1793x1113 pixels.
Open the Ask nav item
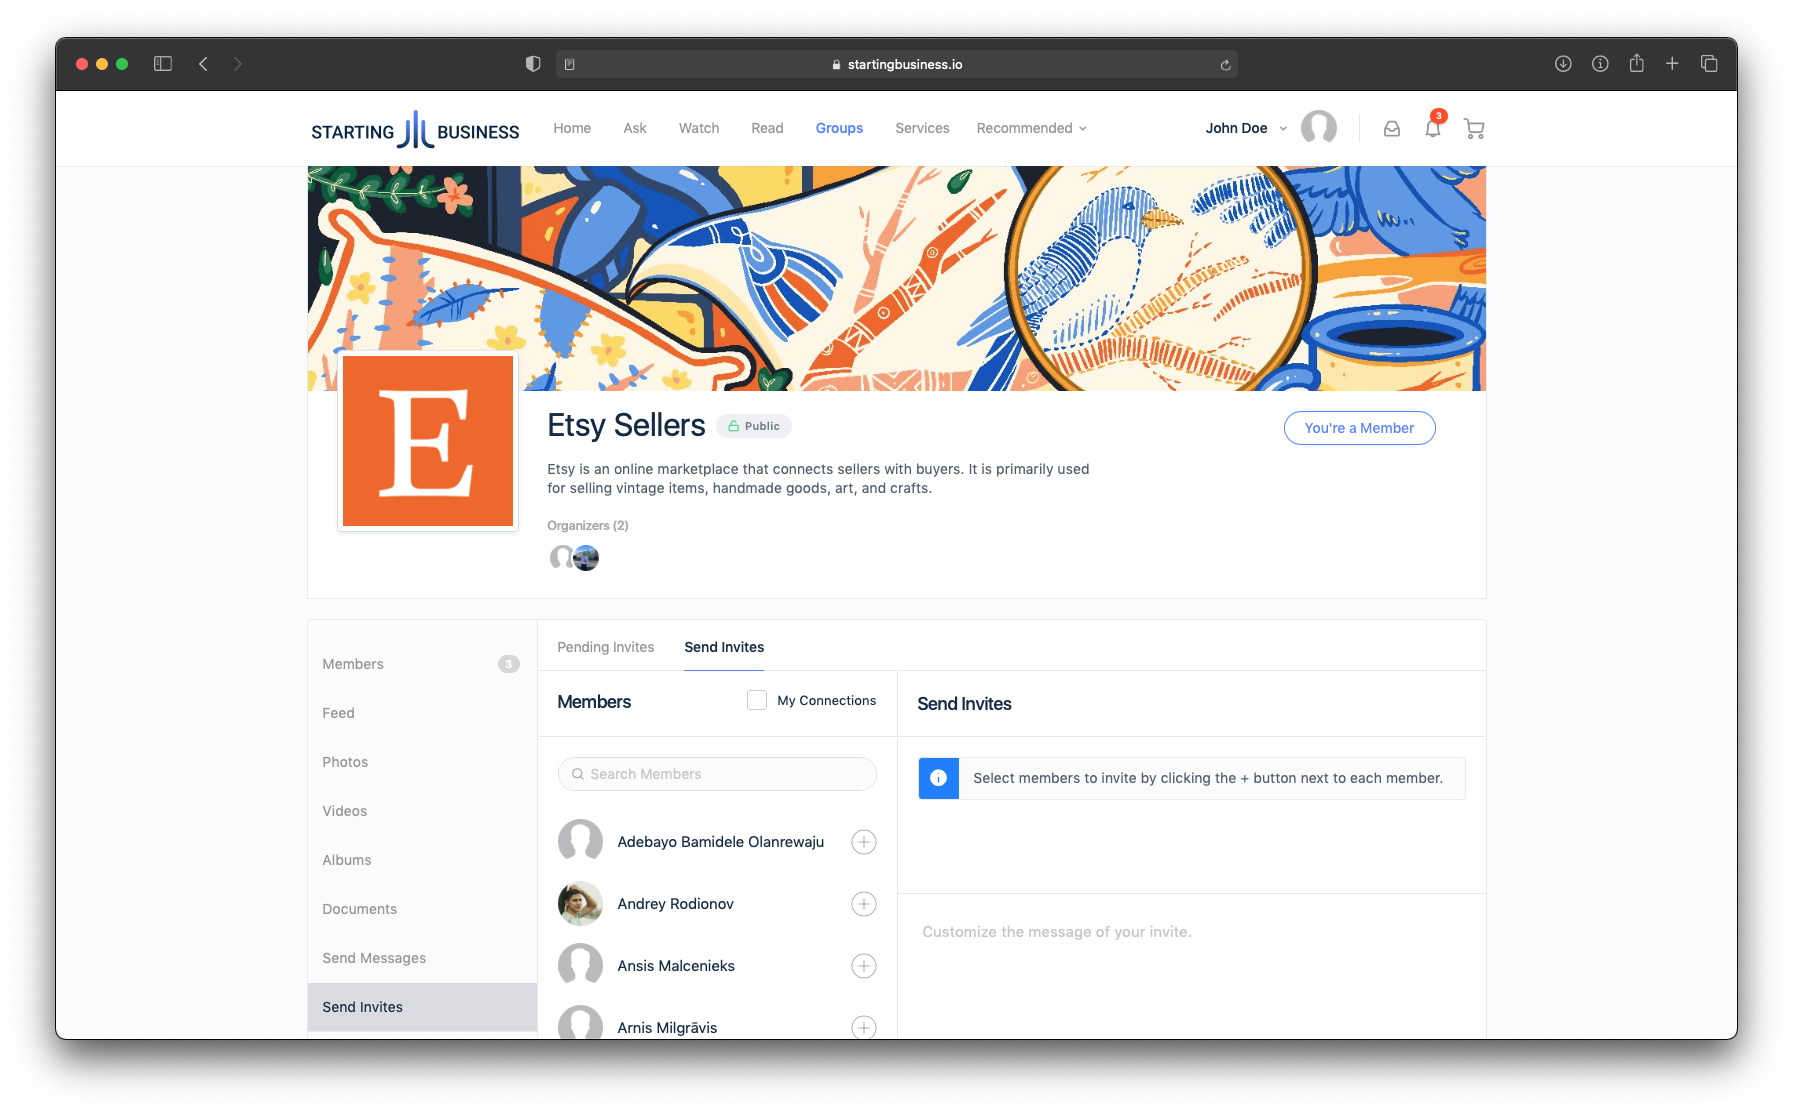tap(635, 128)
